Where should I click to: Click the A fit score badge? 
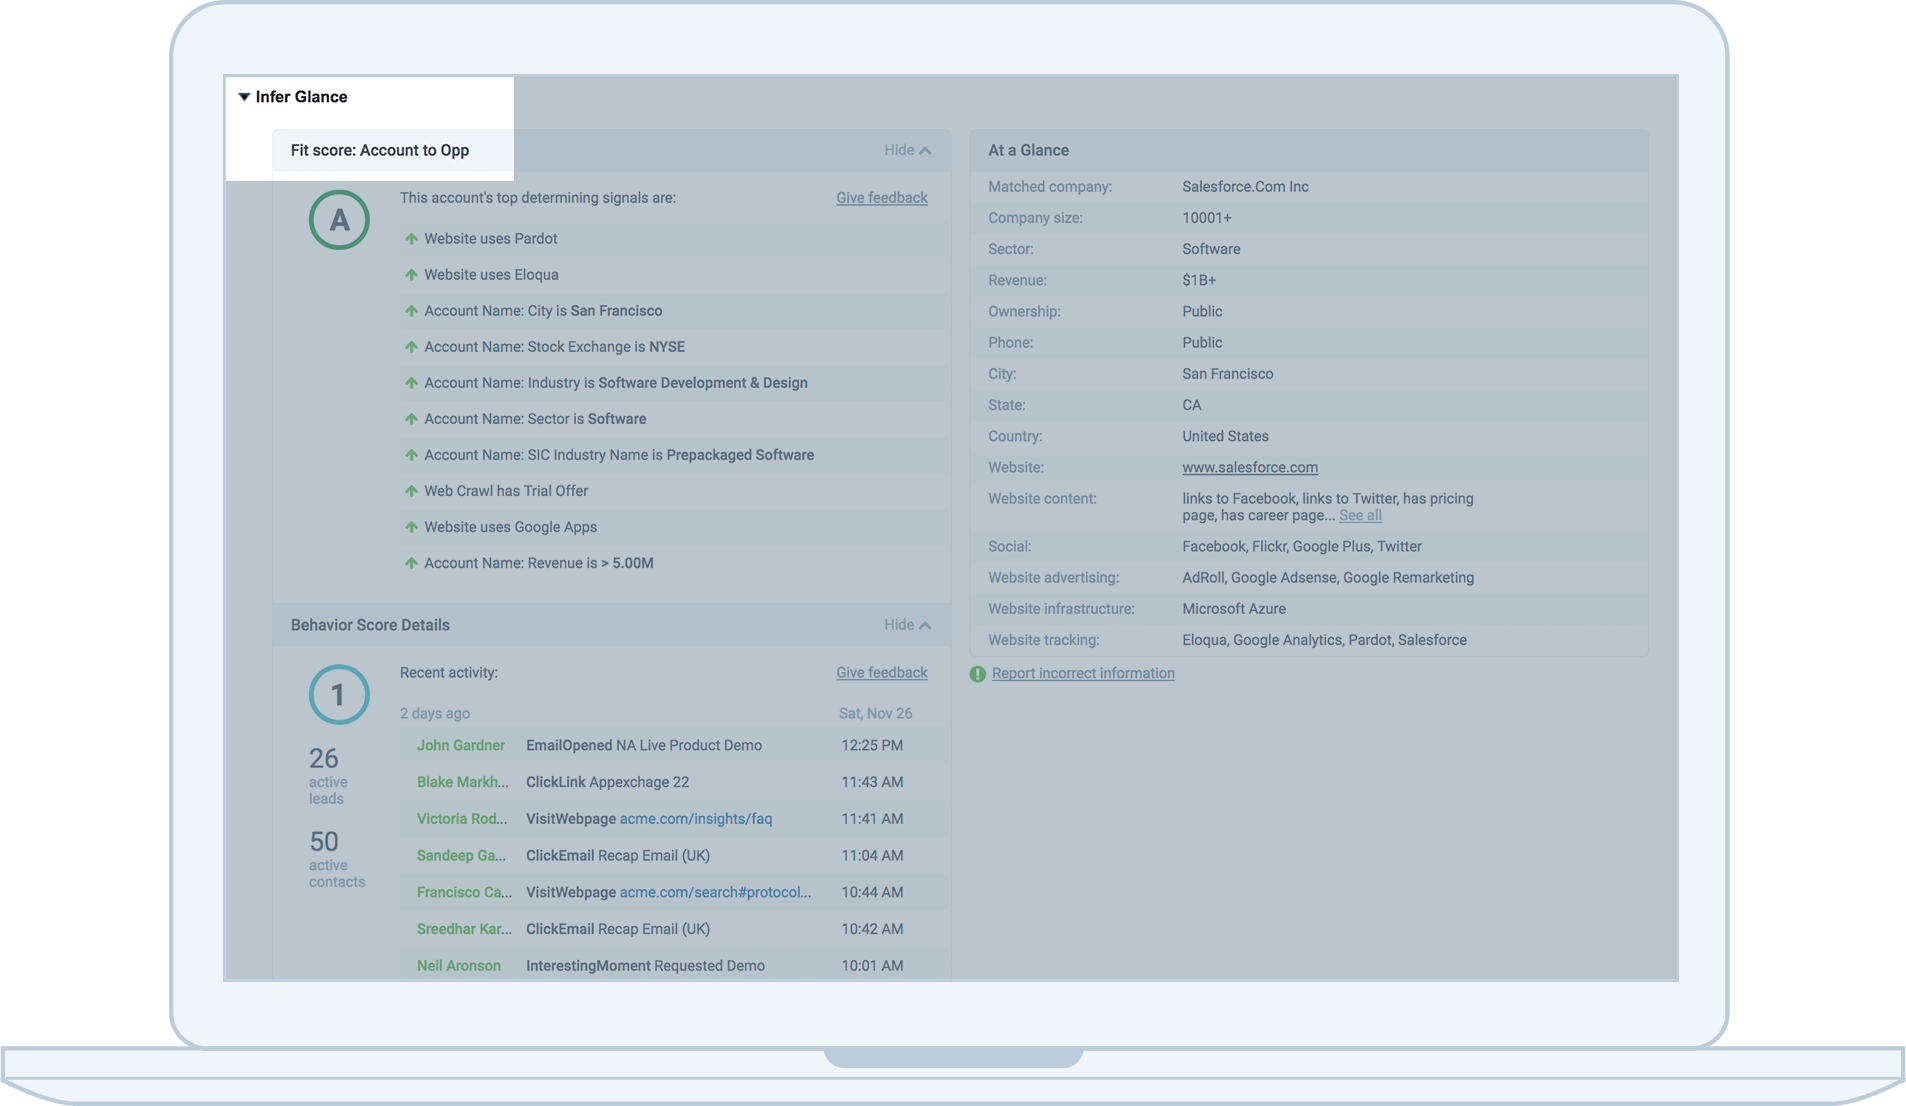pos(339,220)
